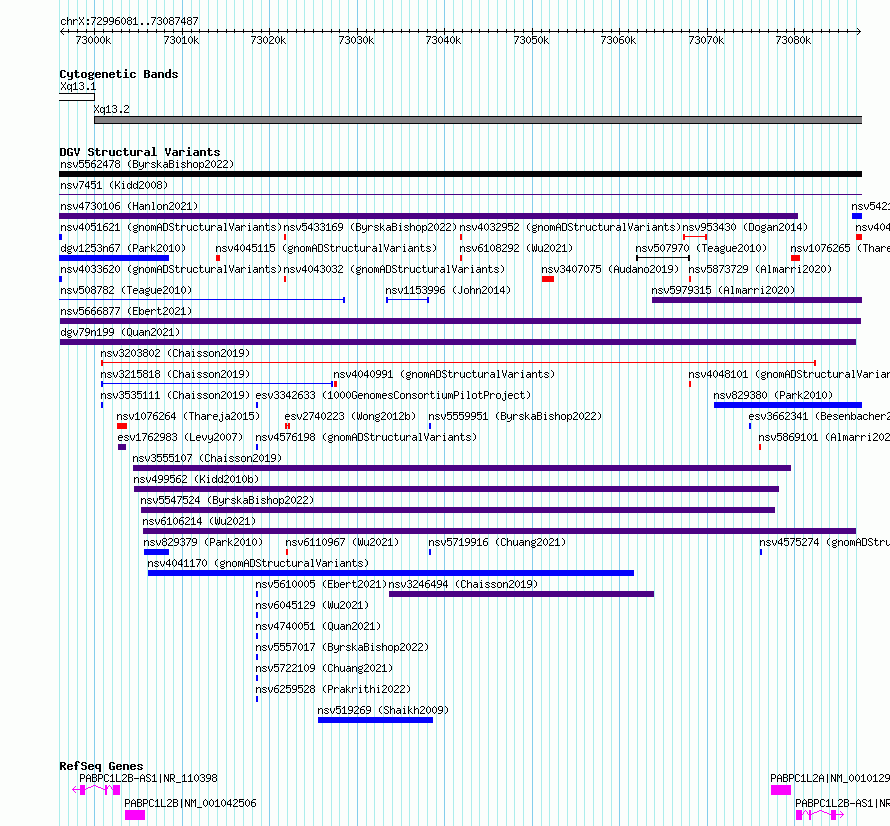890x826 pixels.
Task: Click nsv5557017 (ByrskaBishop2022) label
Action: [342, 647]
